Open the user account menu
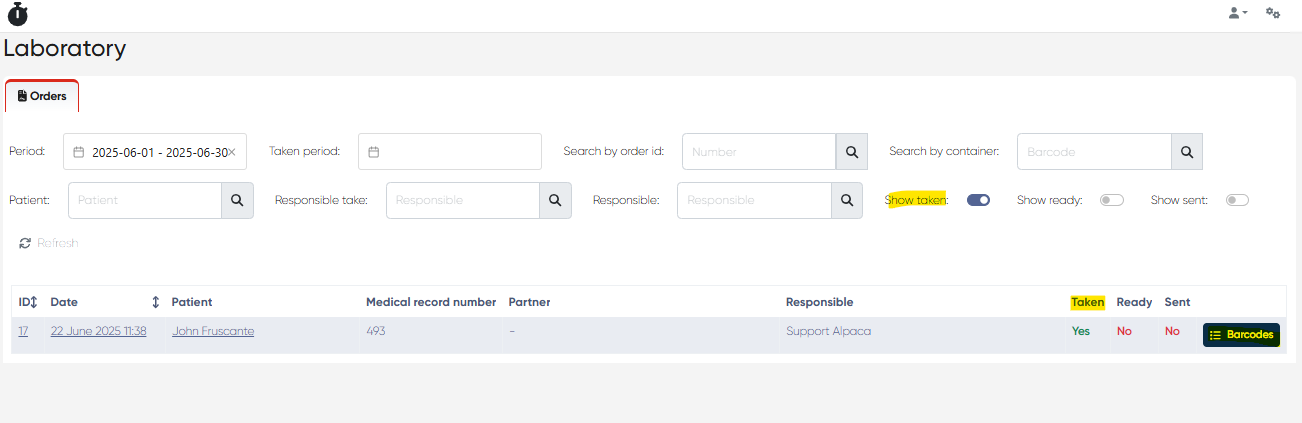This screenshot has width=1302, height=423. point(1237,13)
